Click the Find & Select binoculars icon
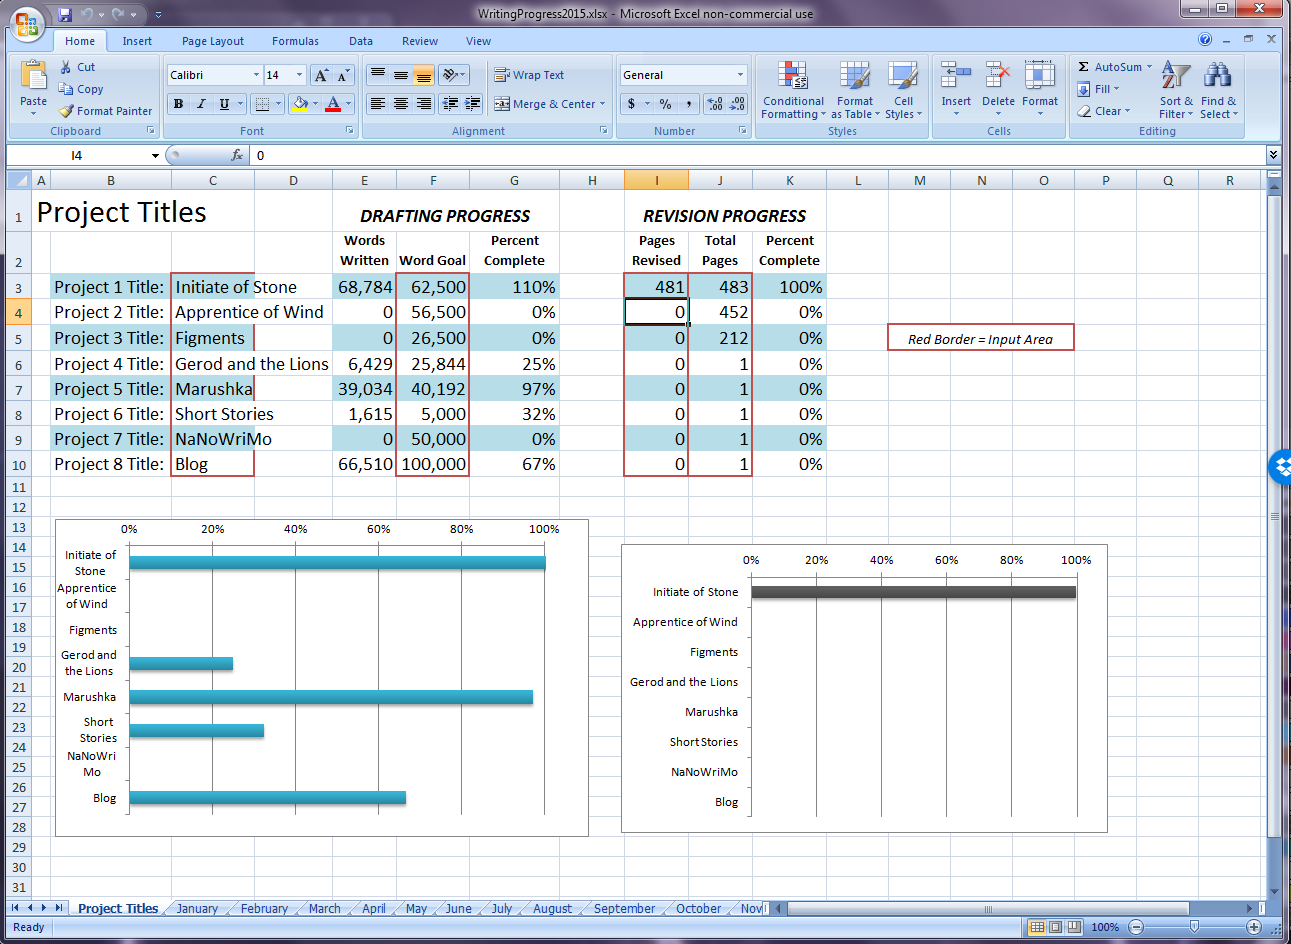The width and height of the screenshot is (1291, 944). pyautogui.click(x=1218, y=90)
